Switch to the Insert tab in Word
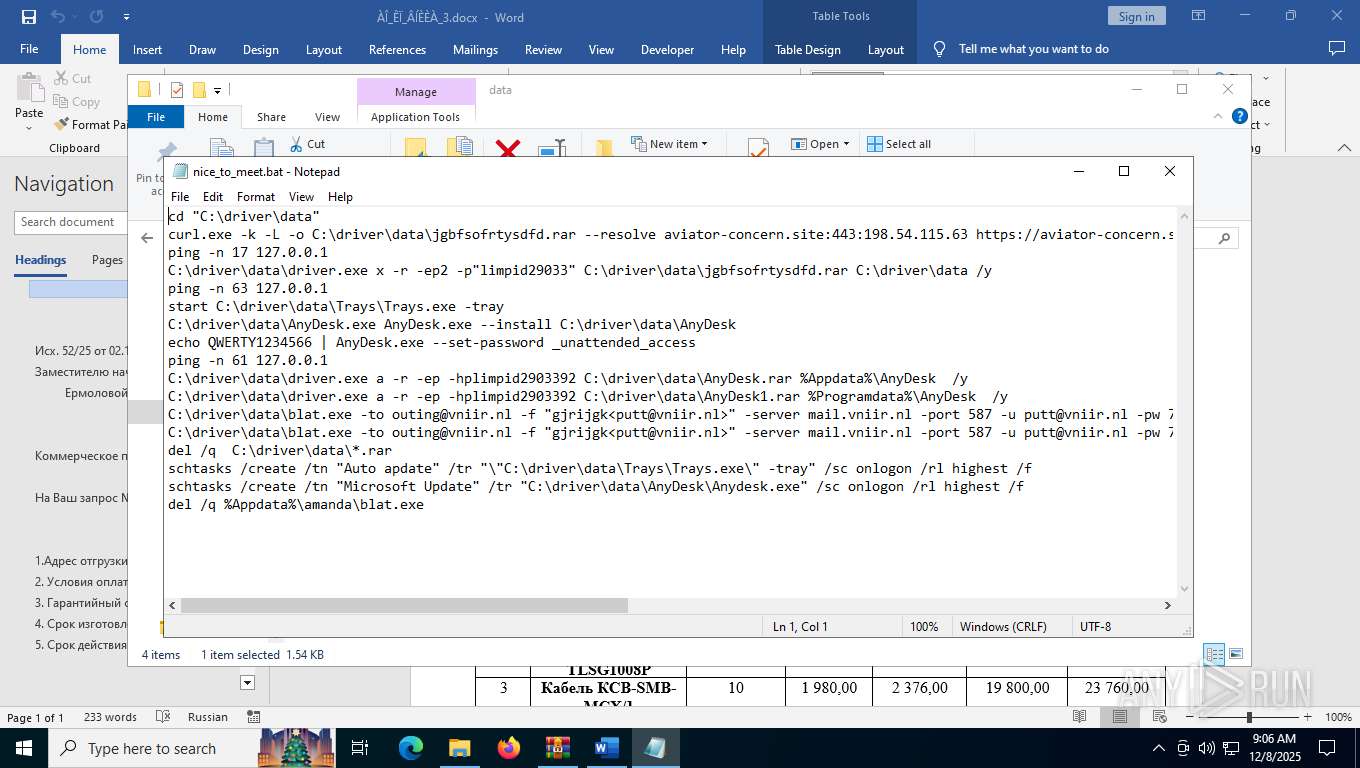1360x768 pixels. coord(147,49)
